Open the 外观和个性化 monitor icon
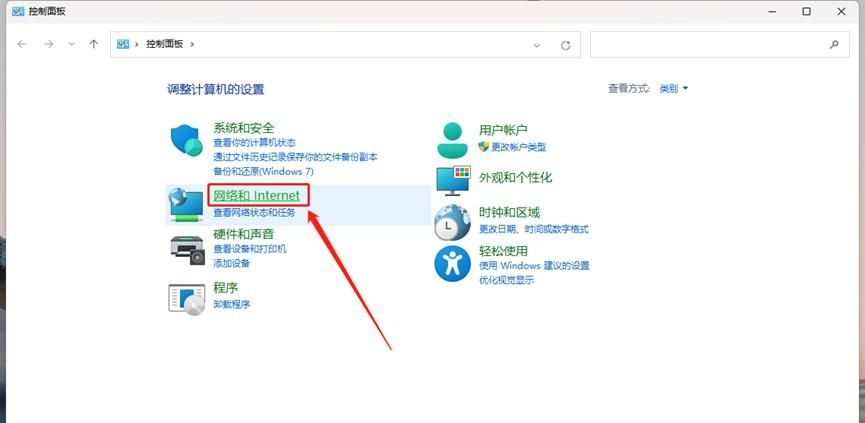Screen dimensions: 865x423 (453, 180)
